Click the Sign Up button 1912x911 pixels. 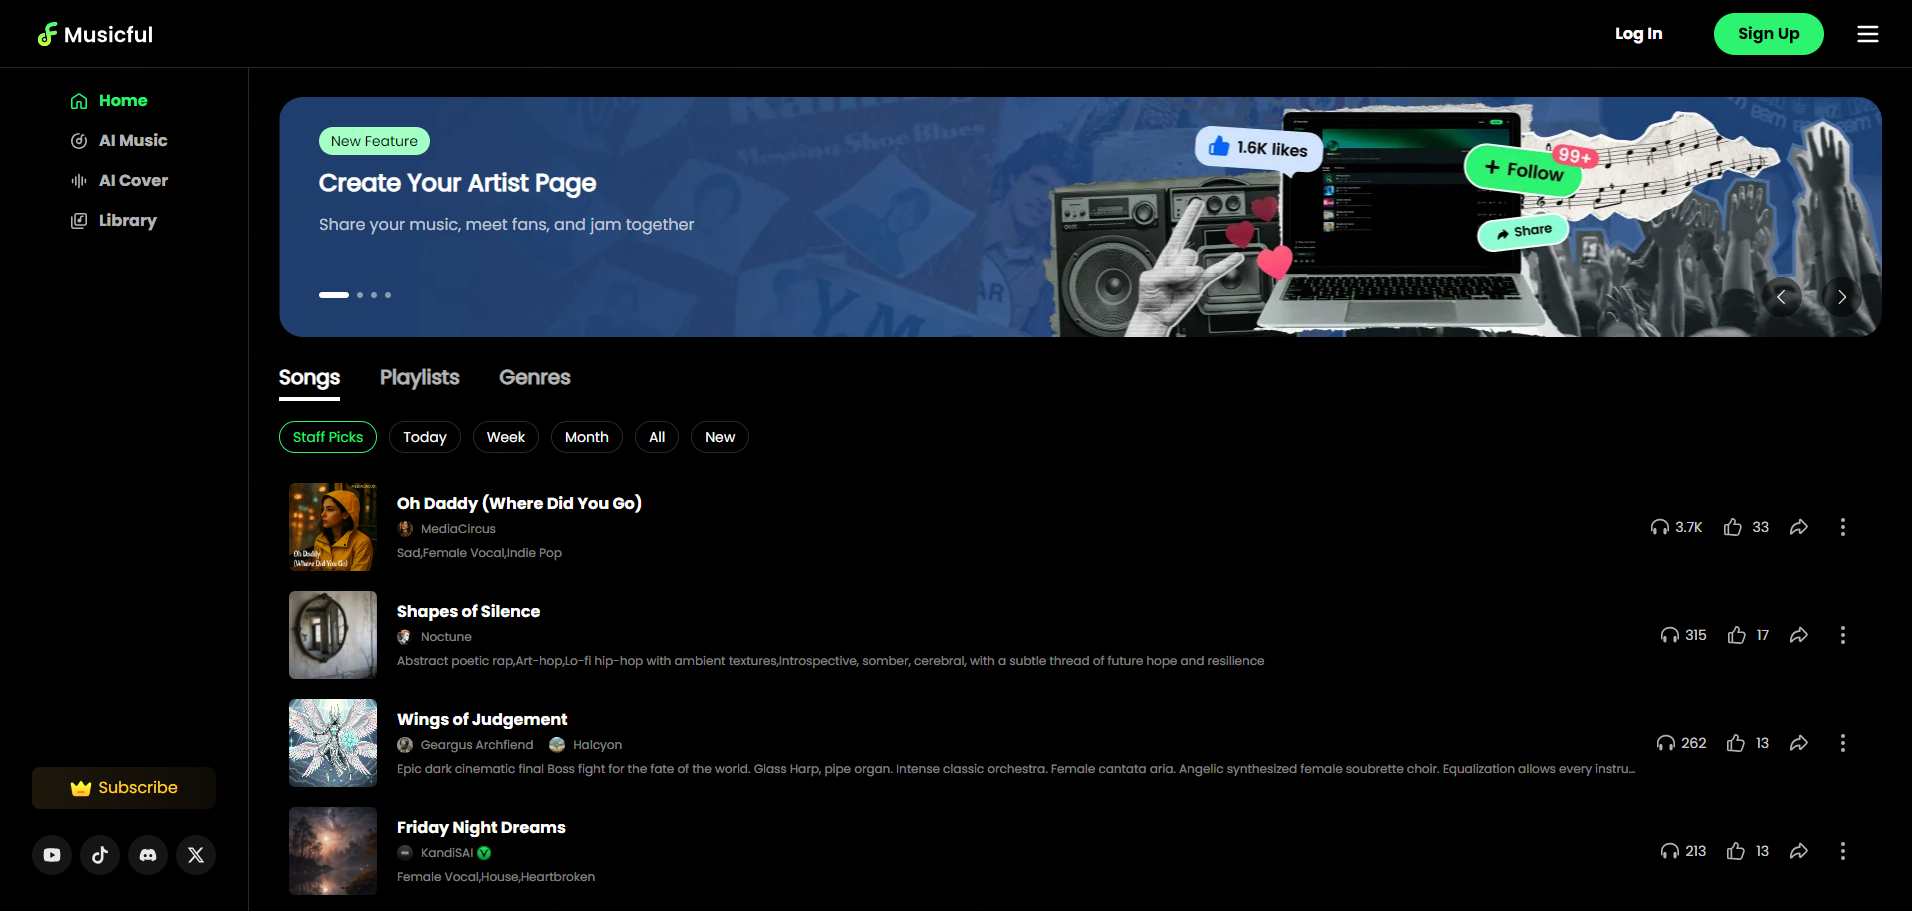click(1768, 33)
